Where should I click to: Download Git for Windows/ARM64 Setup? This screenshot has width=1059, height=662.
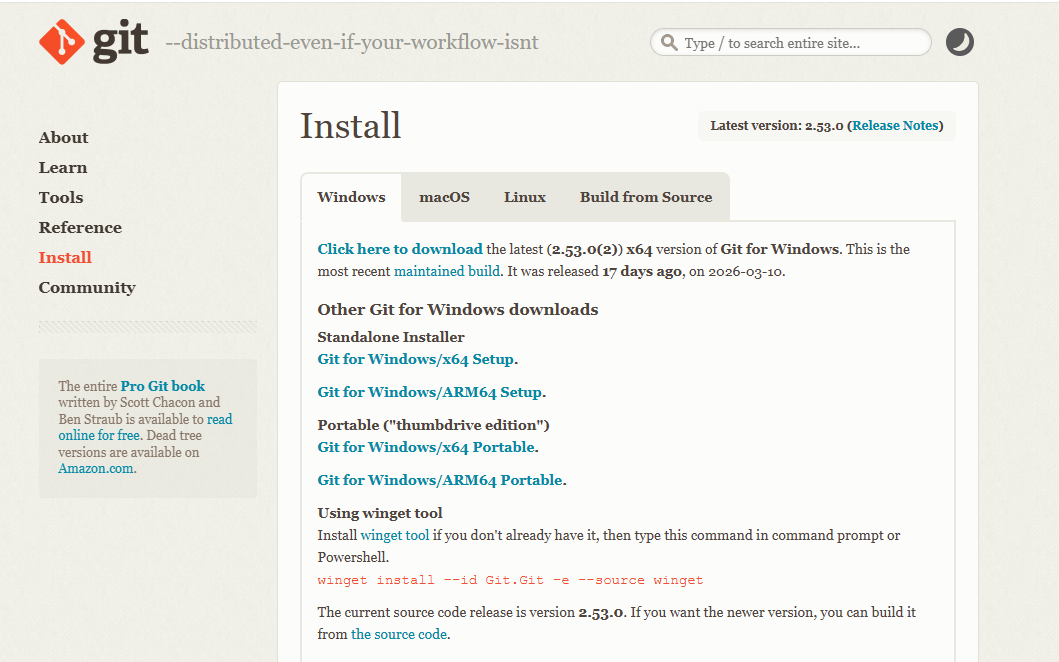(430, 392)
